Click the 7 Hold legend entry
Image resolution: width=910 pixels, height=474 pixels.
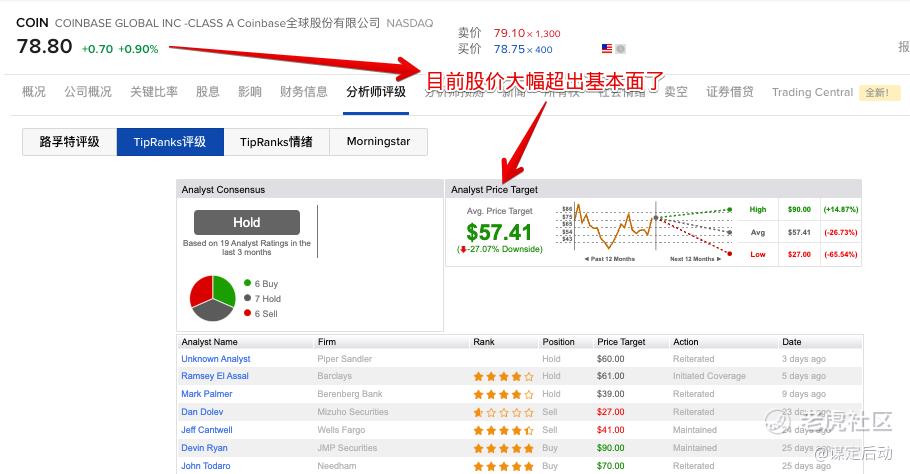click(262, 299)
